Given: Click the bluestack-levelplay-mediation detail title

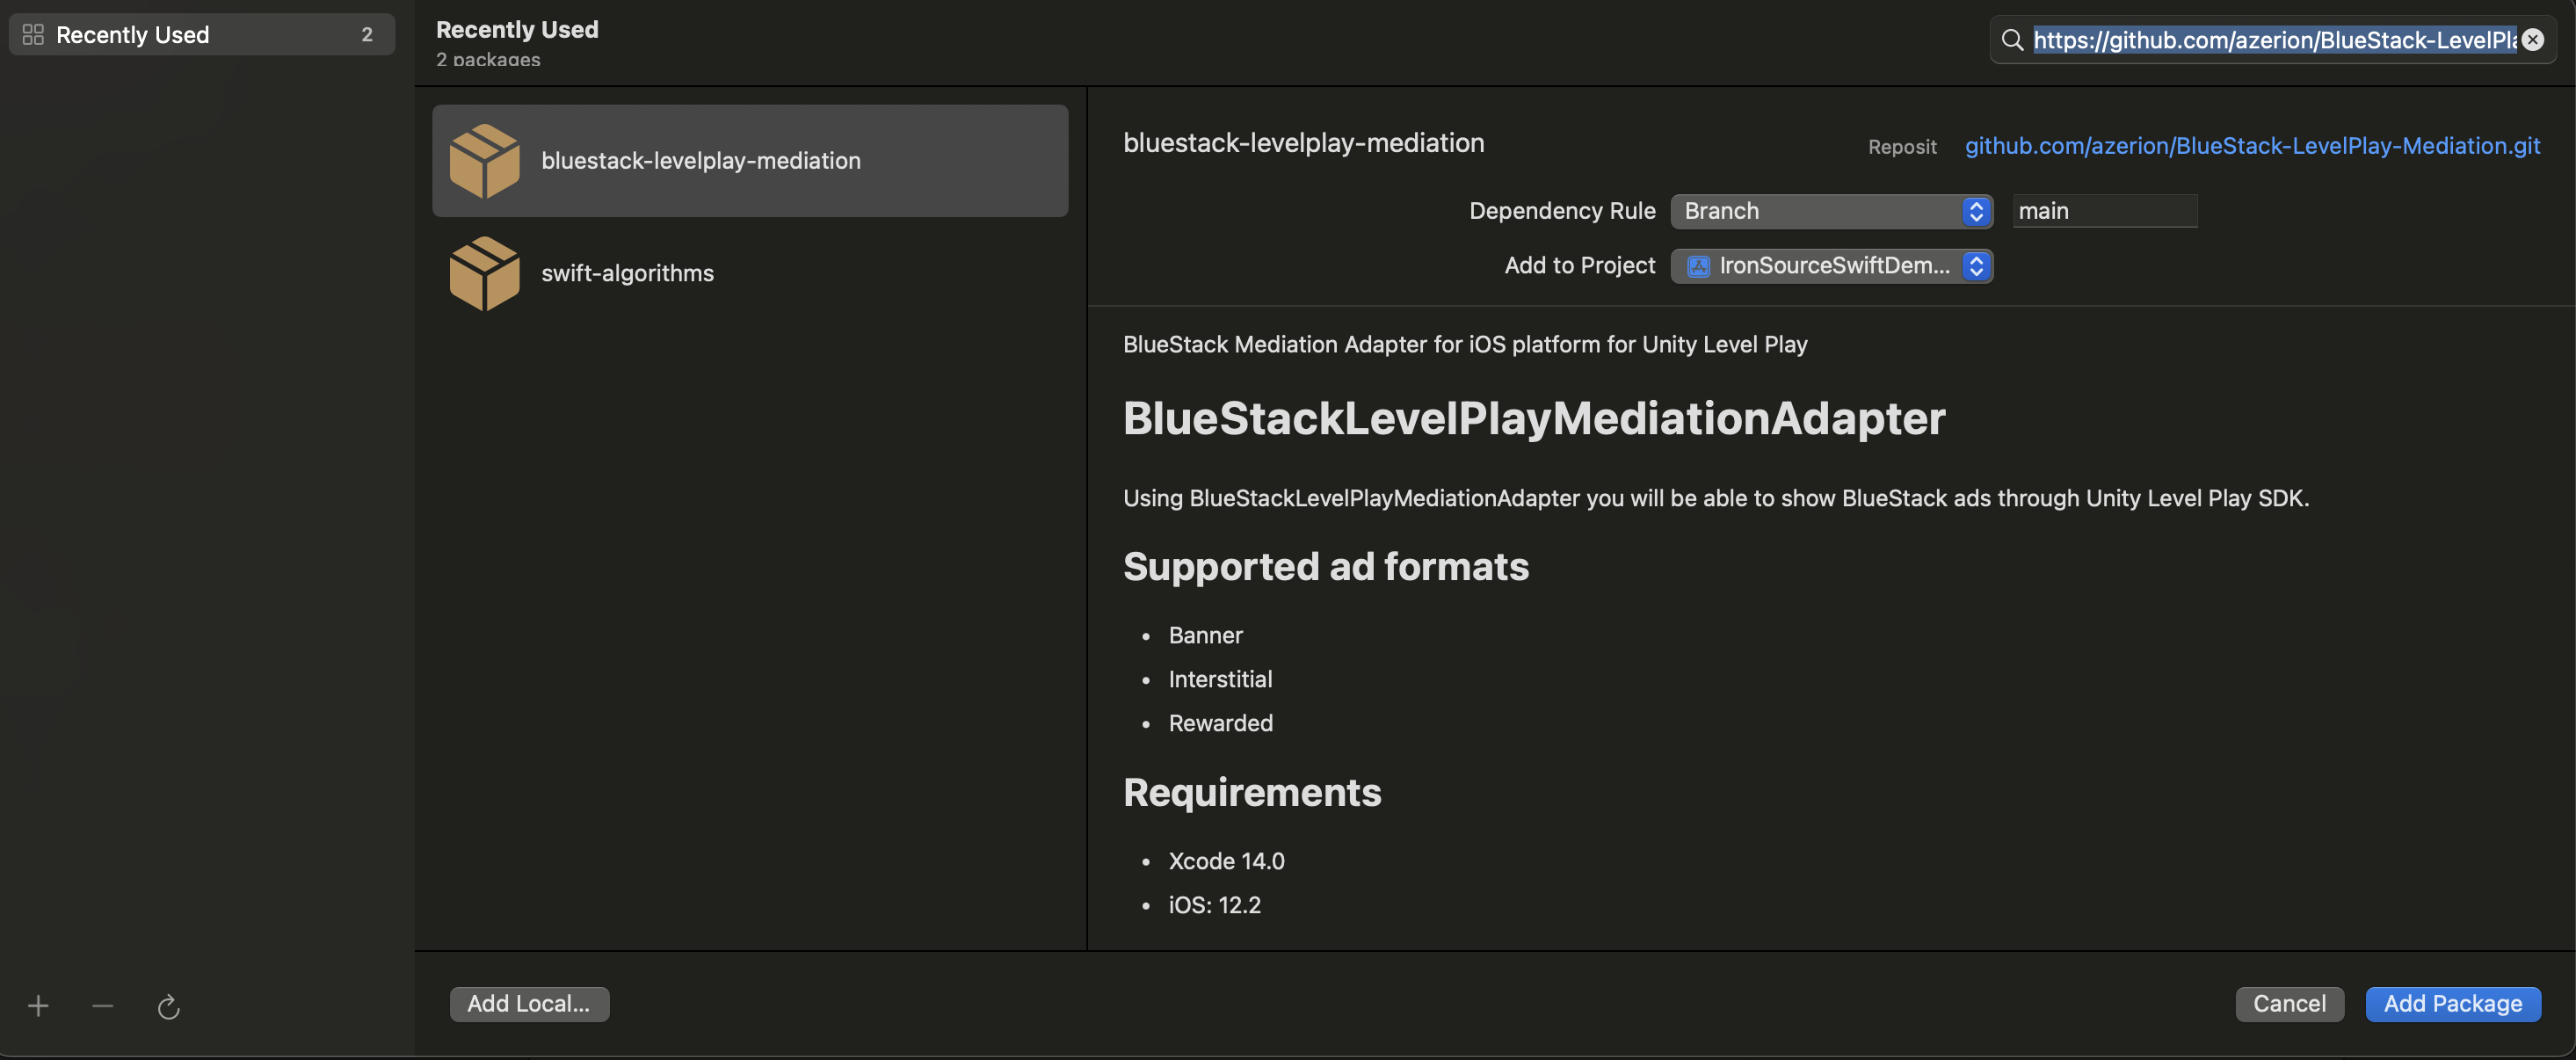Looking at the screenshot, I should tap(1303, 143).
